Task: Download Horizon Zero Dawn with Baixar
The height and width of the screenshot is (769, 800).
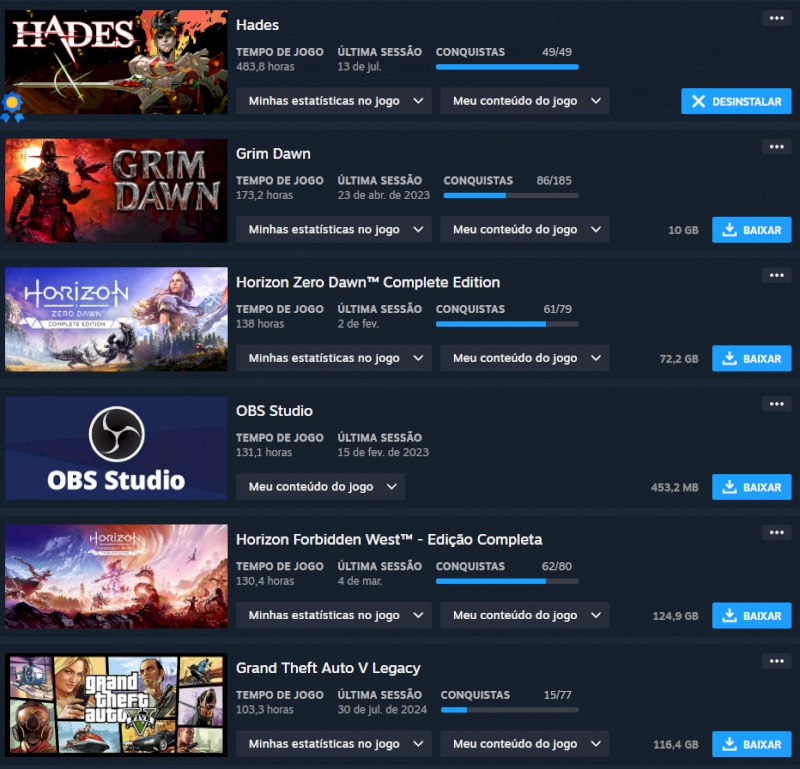Action: 752,358
